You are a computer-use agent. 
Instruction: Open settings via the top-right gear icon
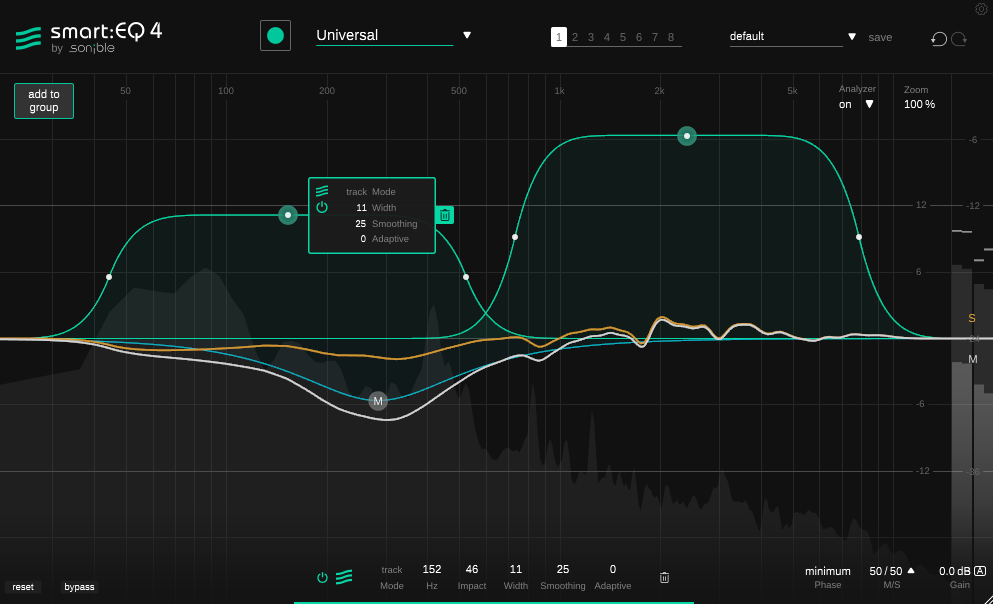pyautogui.click(x=981, y=9)
